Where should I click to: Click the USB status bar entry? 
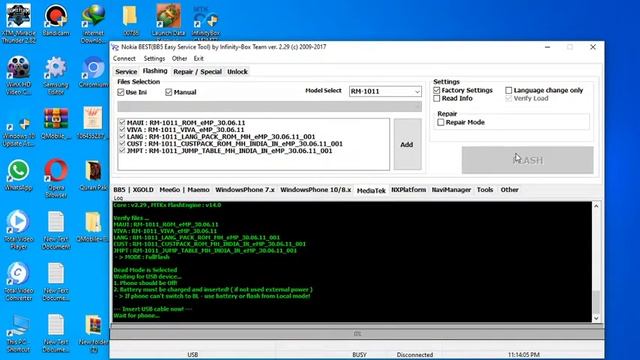(193, 355)
